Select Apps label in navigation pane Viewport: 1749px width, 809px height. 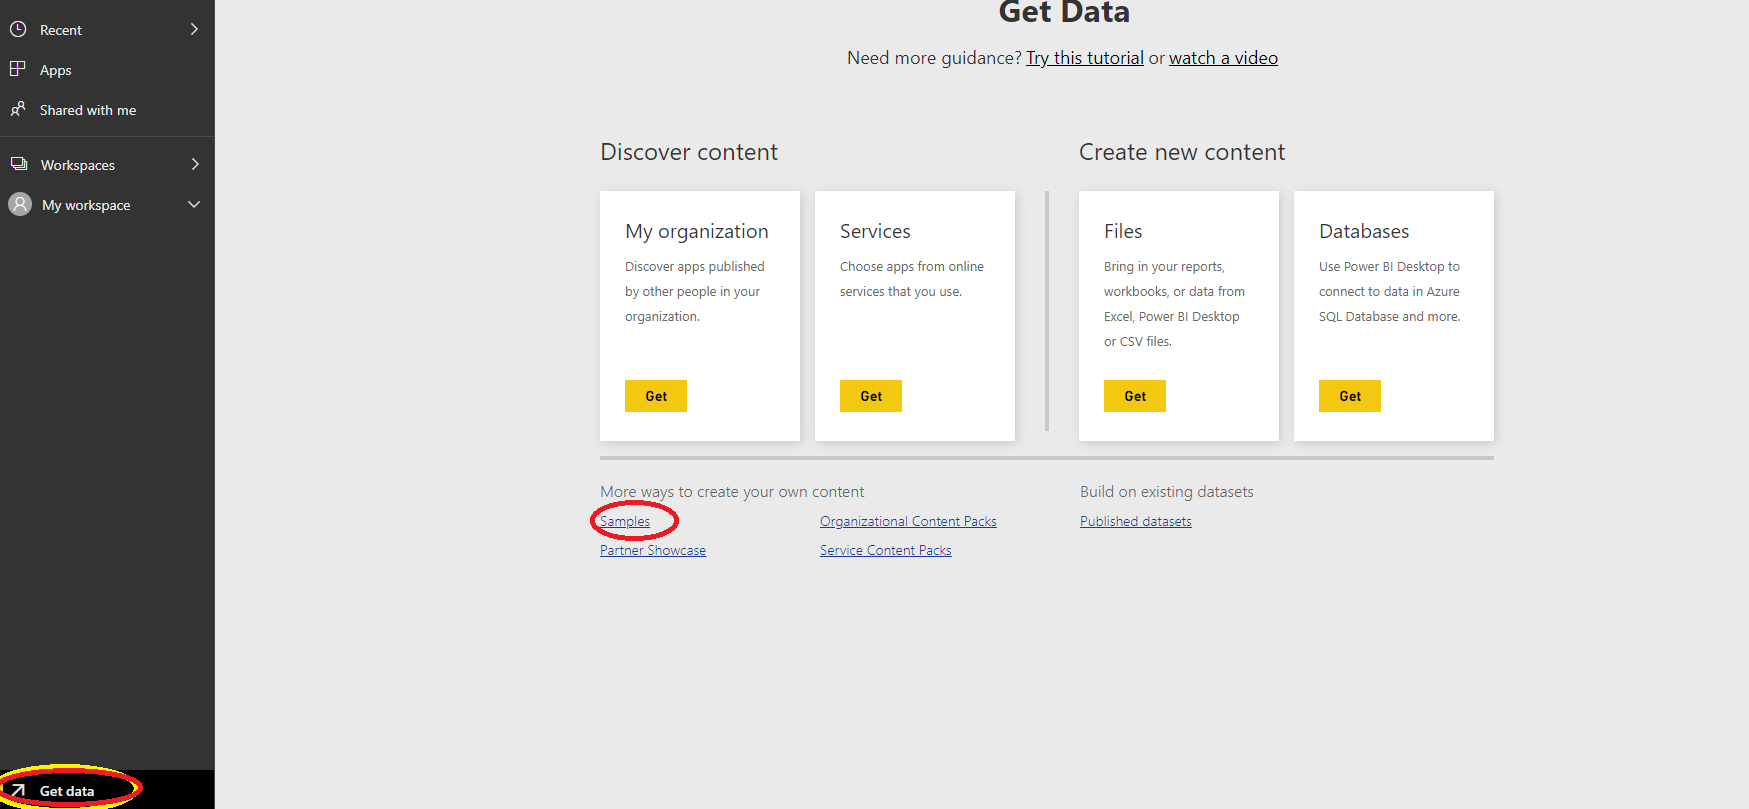tap(56, 70)
